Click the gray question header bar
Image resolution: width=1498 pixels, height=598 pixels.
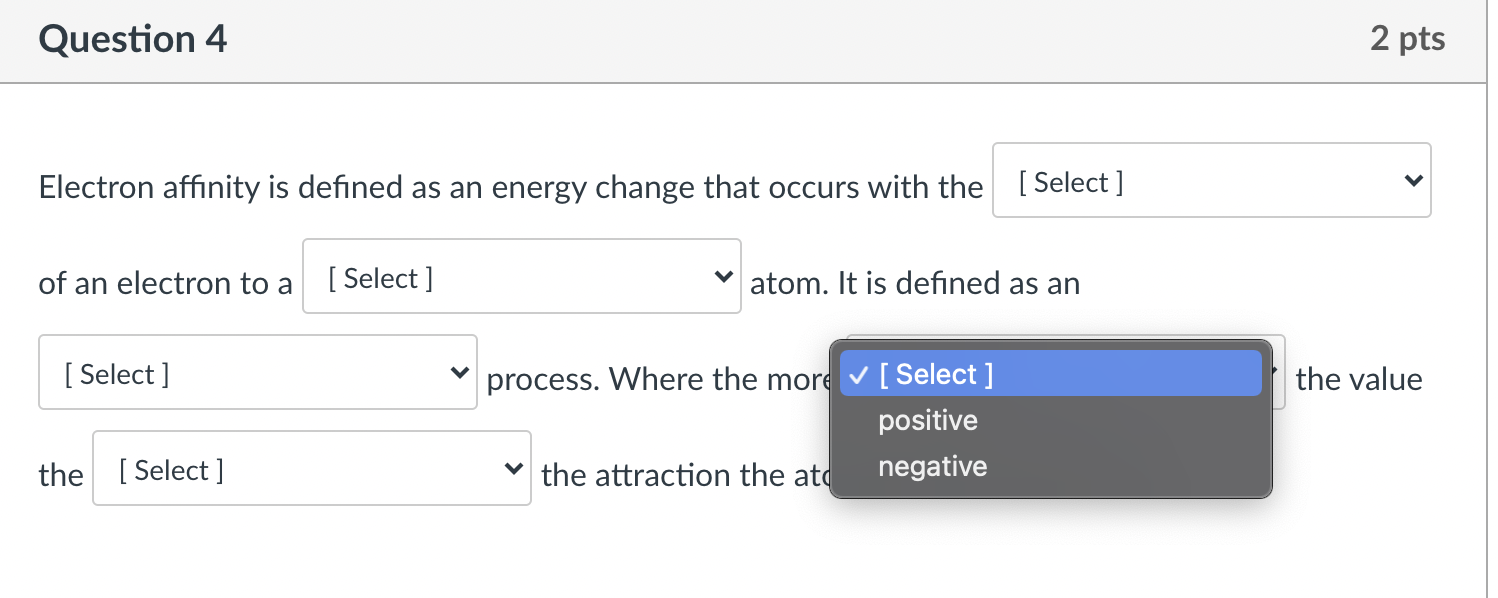coord(749,41)
